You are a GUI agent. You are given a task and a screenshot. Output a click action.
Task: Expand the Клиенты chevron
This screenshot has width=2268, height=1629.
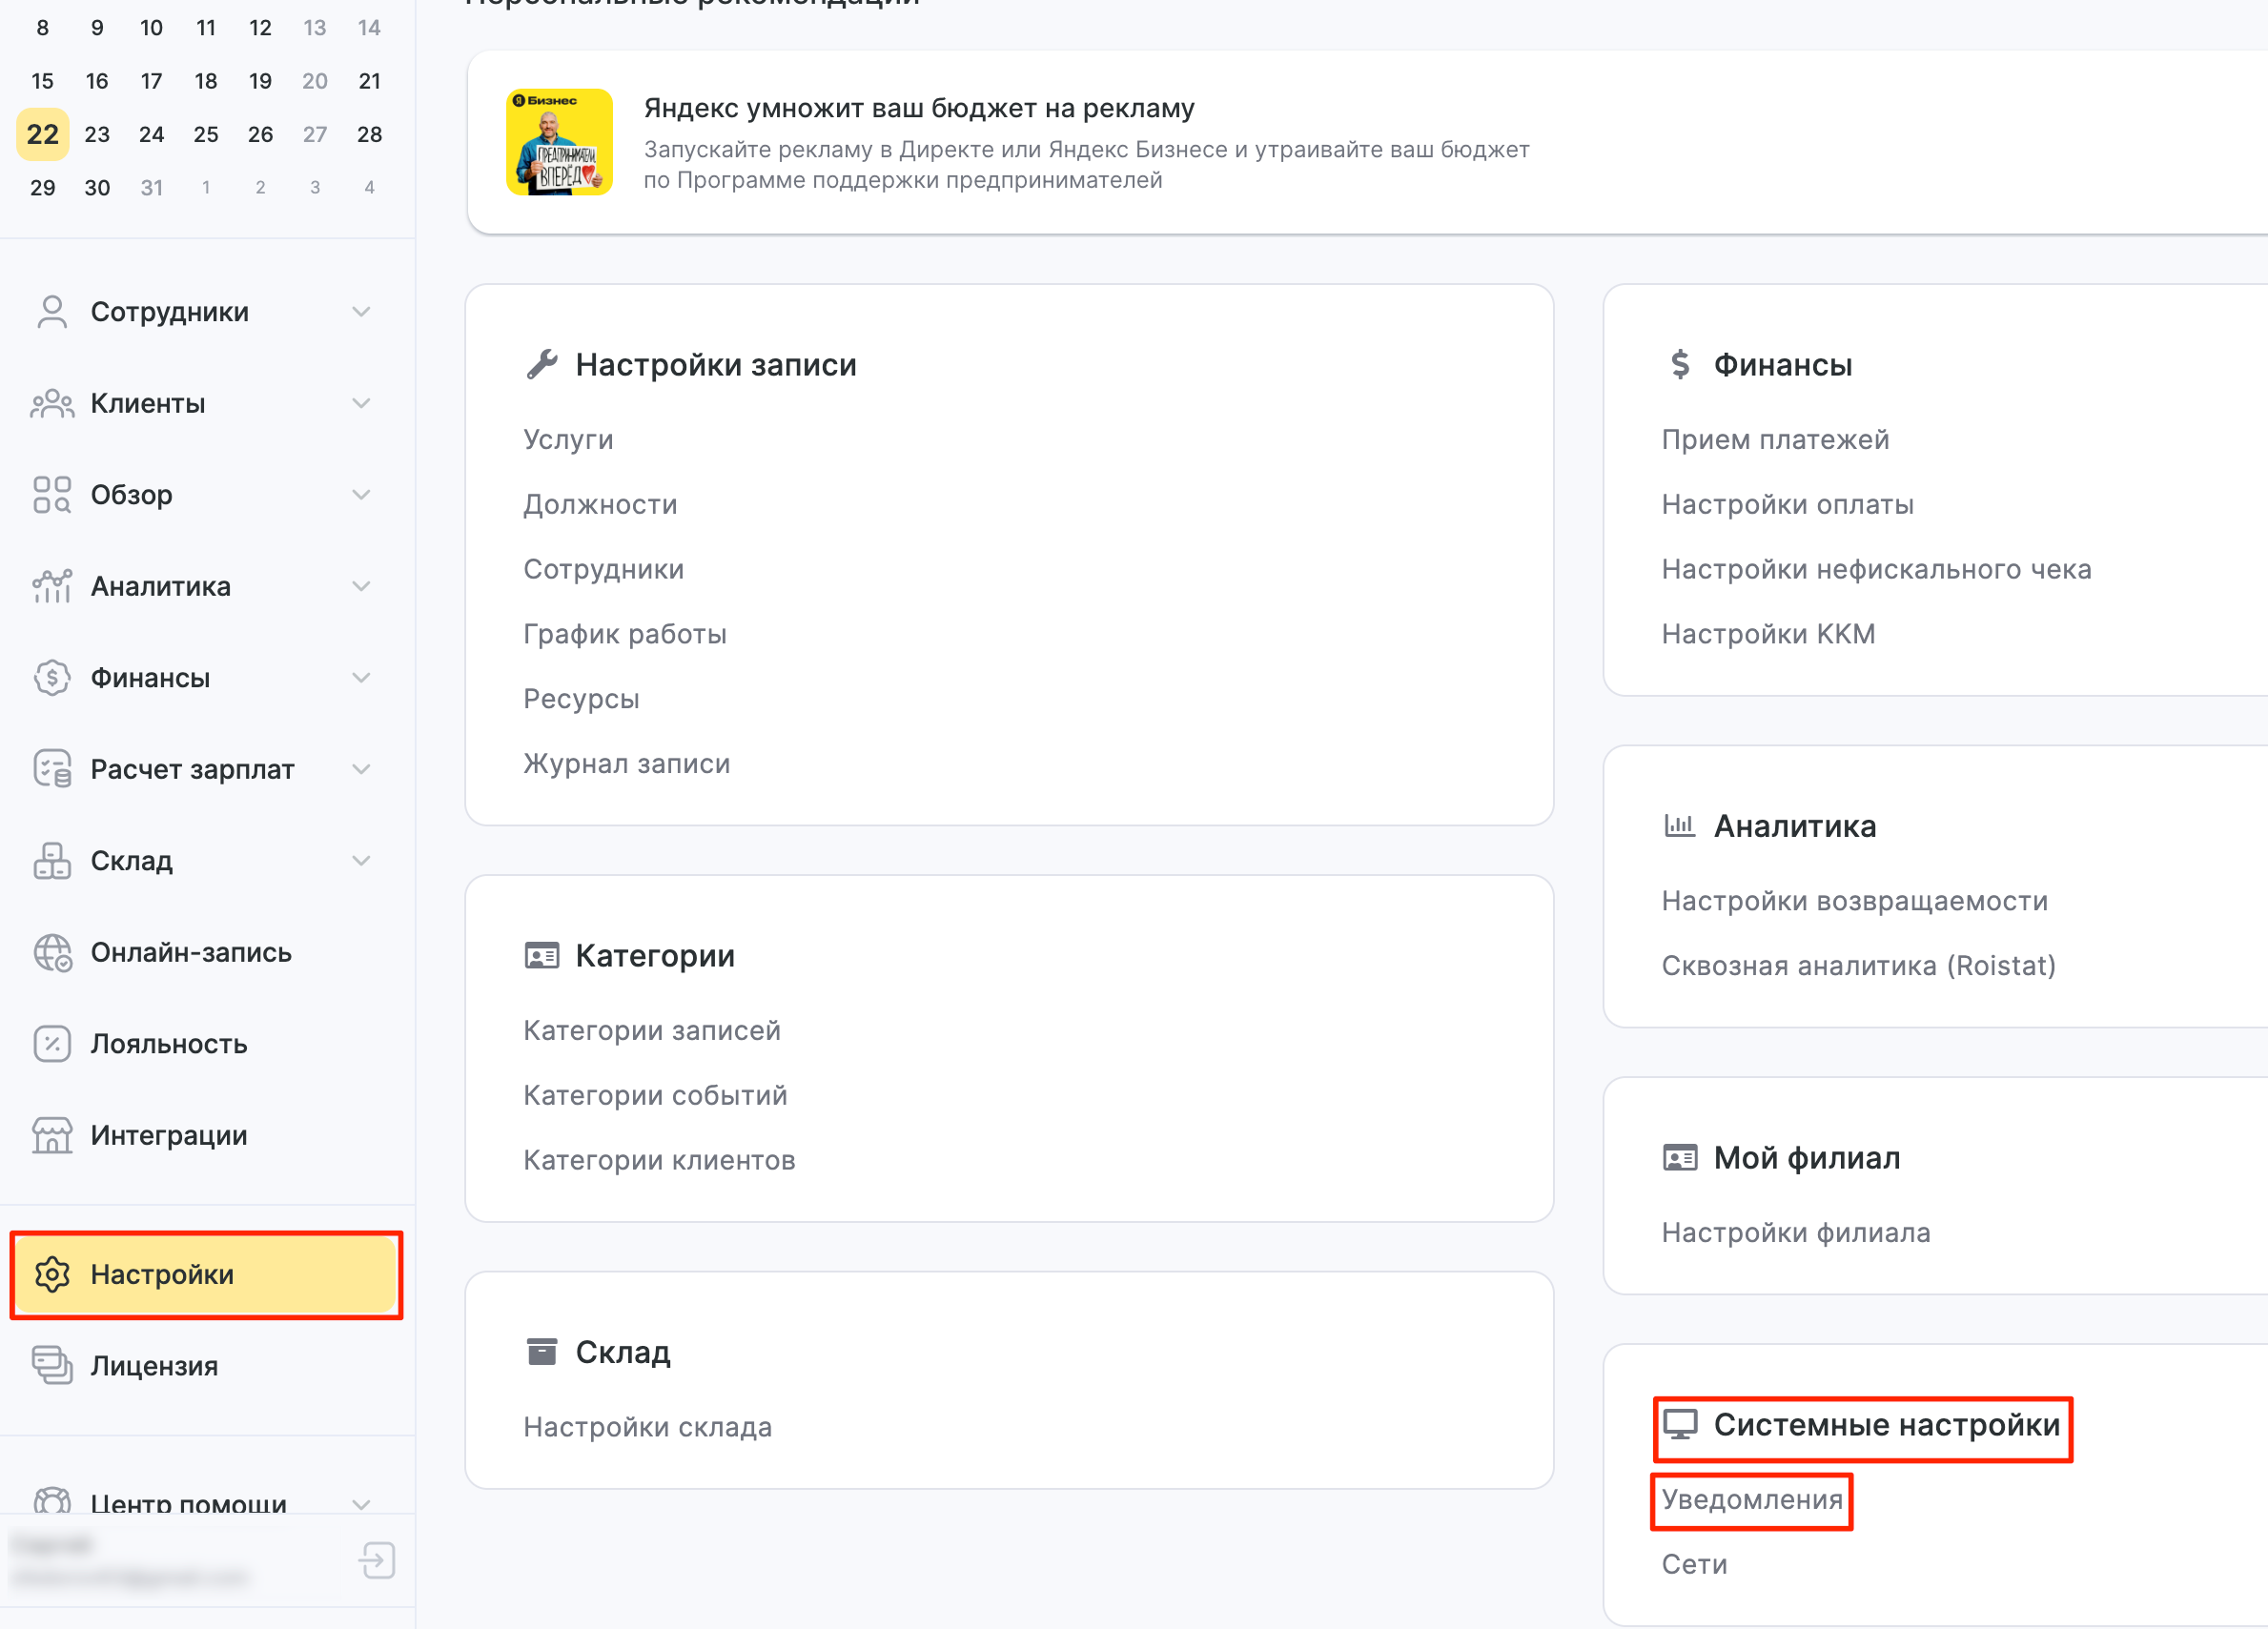[361, 403]
